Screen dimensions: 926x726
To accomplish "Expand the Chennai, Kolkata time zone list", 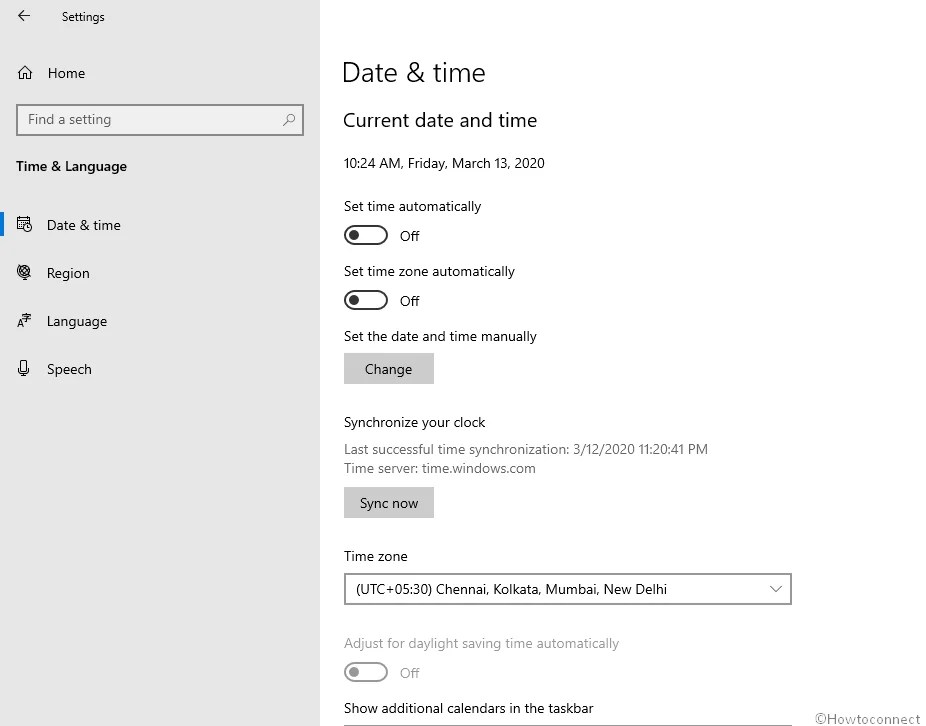I will 567,589.
